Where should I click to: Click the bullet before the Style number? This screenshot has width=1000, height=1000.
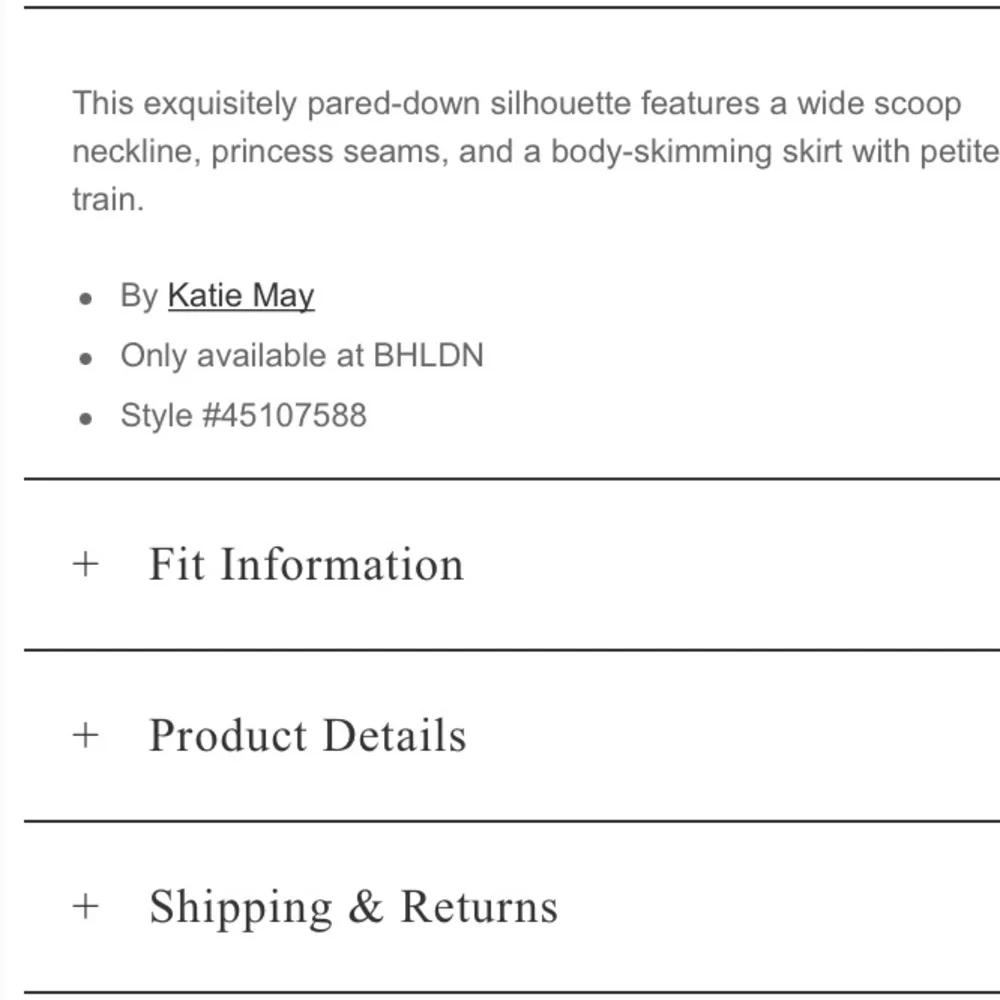point(87,417)
